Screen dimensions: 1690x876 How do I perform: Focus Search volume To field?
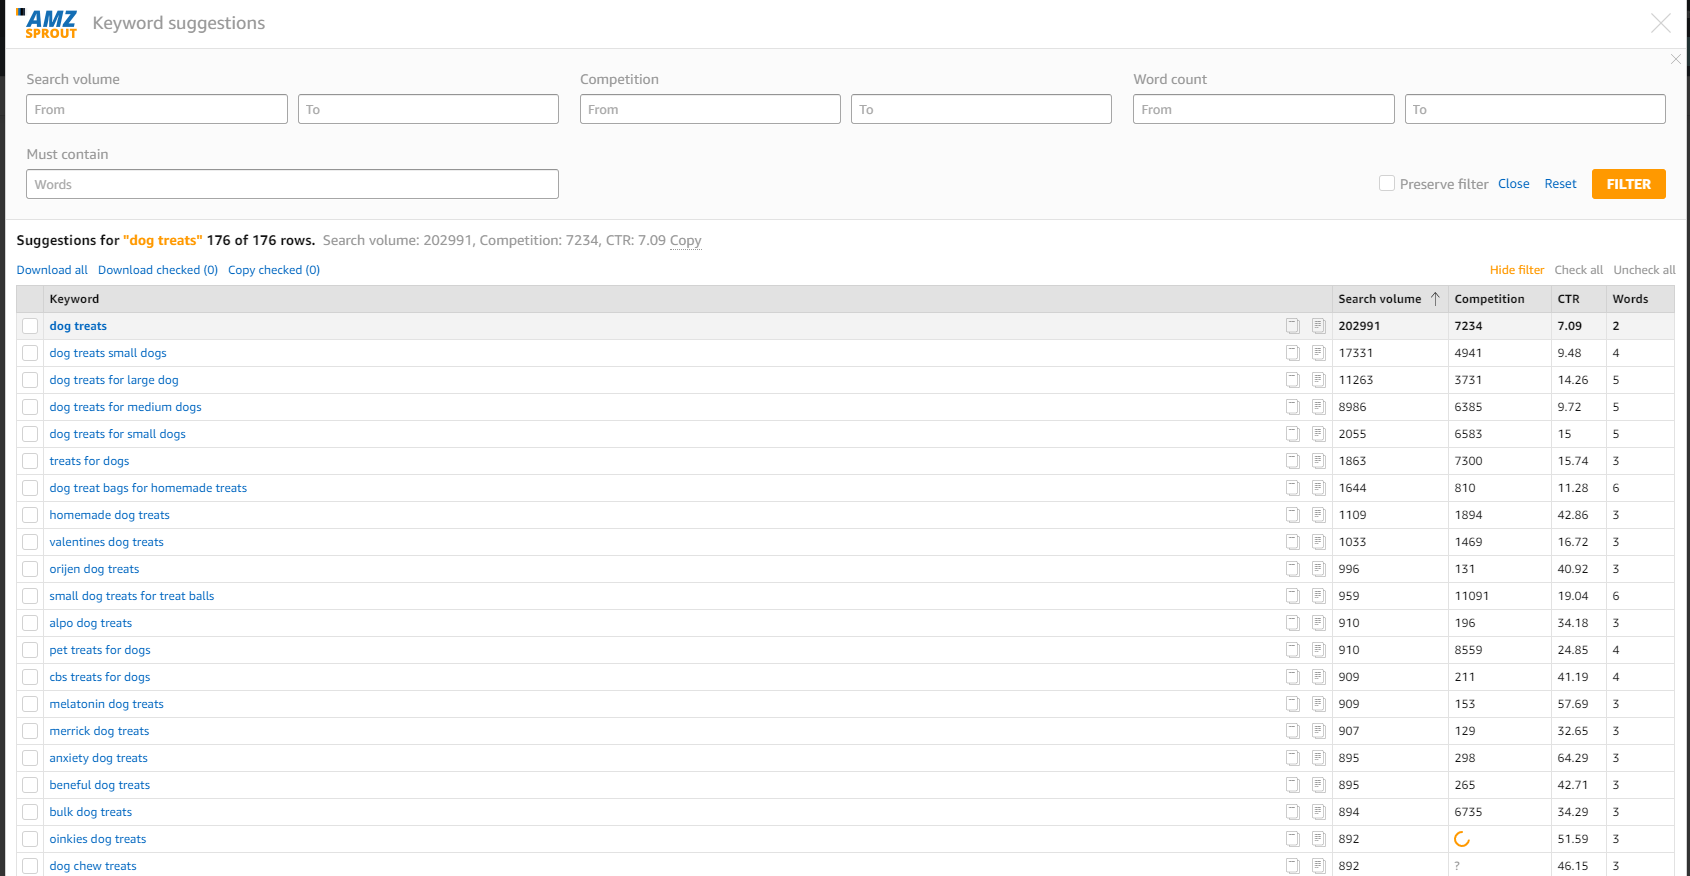[428, 109]
